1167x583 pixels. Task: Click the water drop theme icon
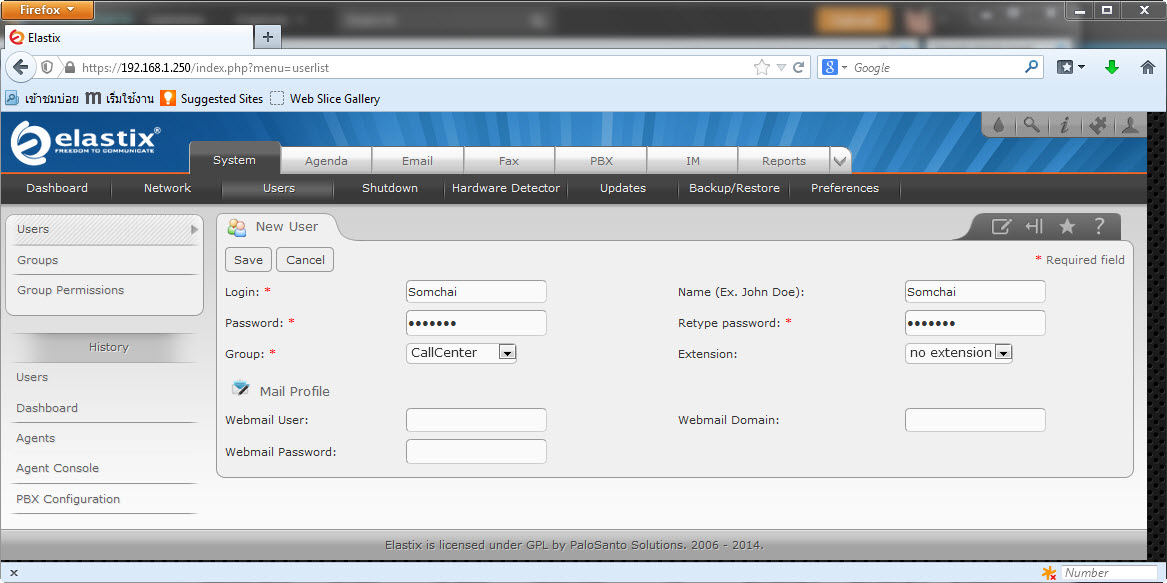tap(998, 125)
